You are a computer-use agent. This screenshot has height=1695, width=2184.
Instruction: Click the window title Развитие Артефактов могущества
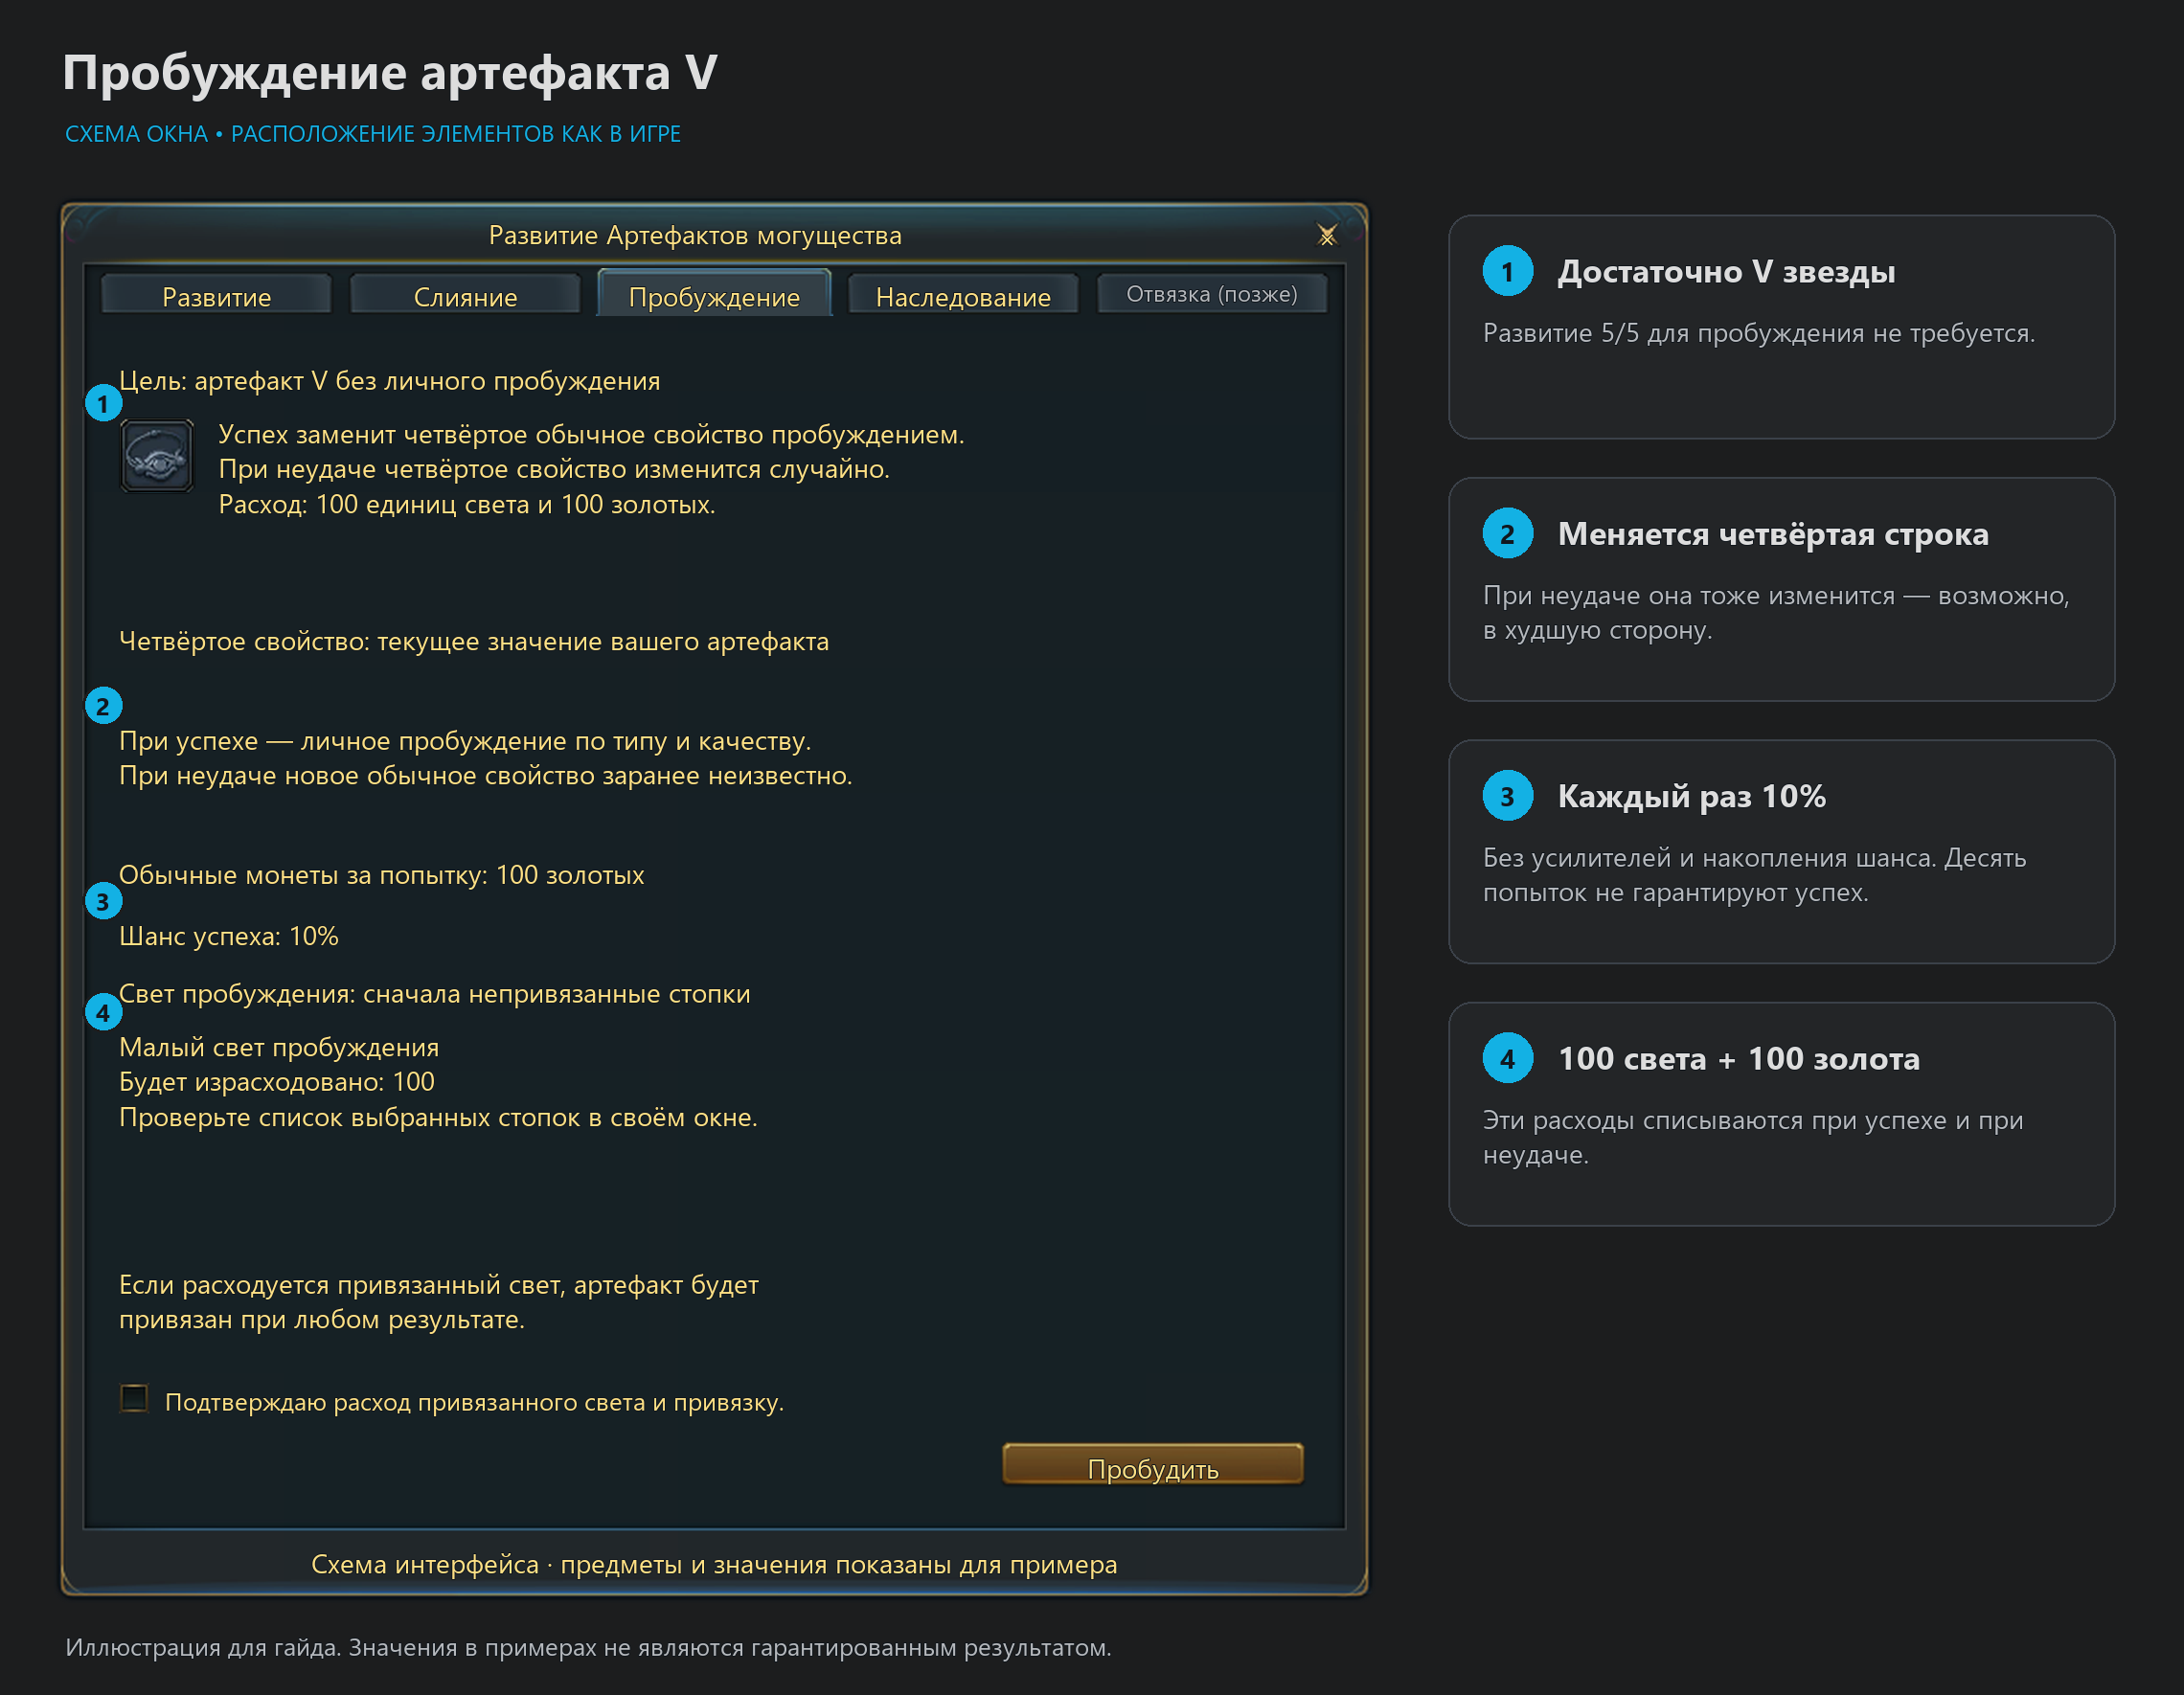[695, 236]
